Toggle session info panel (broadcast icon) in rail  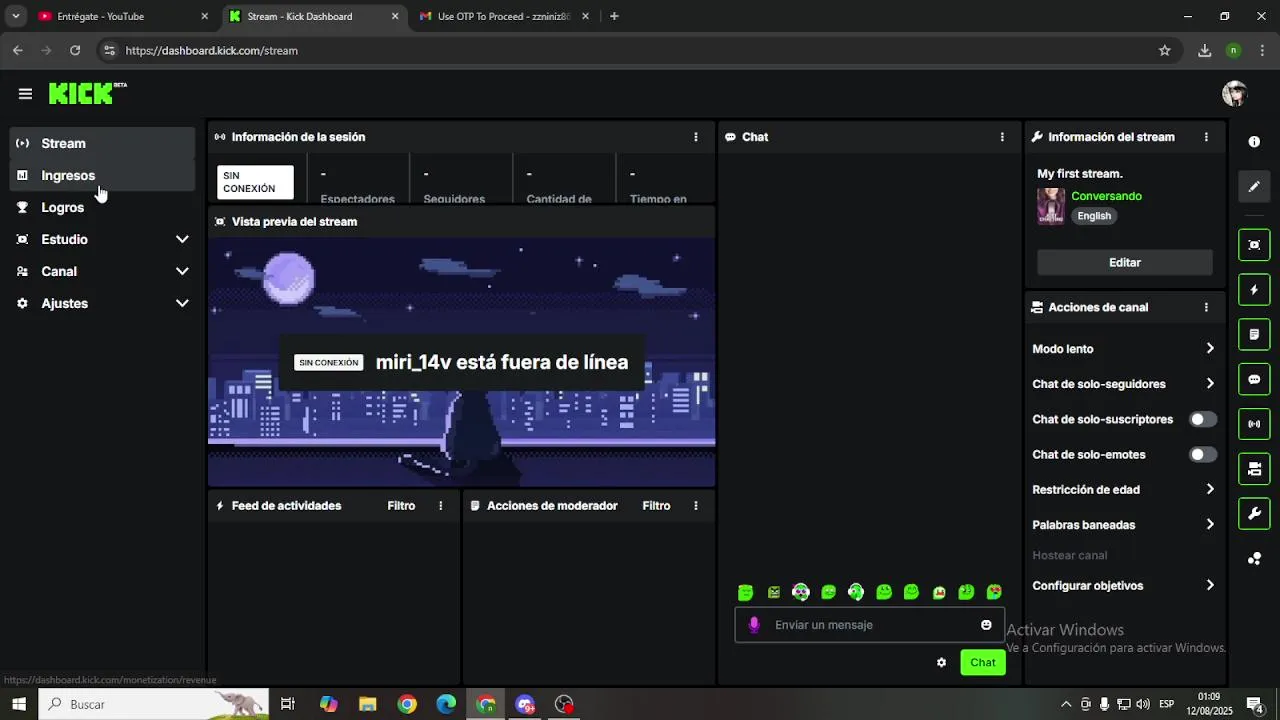[x=1254, y=424]
